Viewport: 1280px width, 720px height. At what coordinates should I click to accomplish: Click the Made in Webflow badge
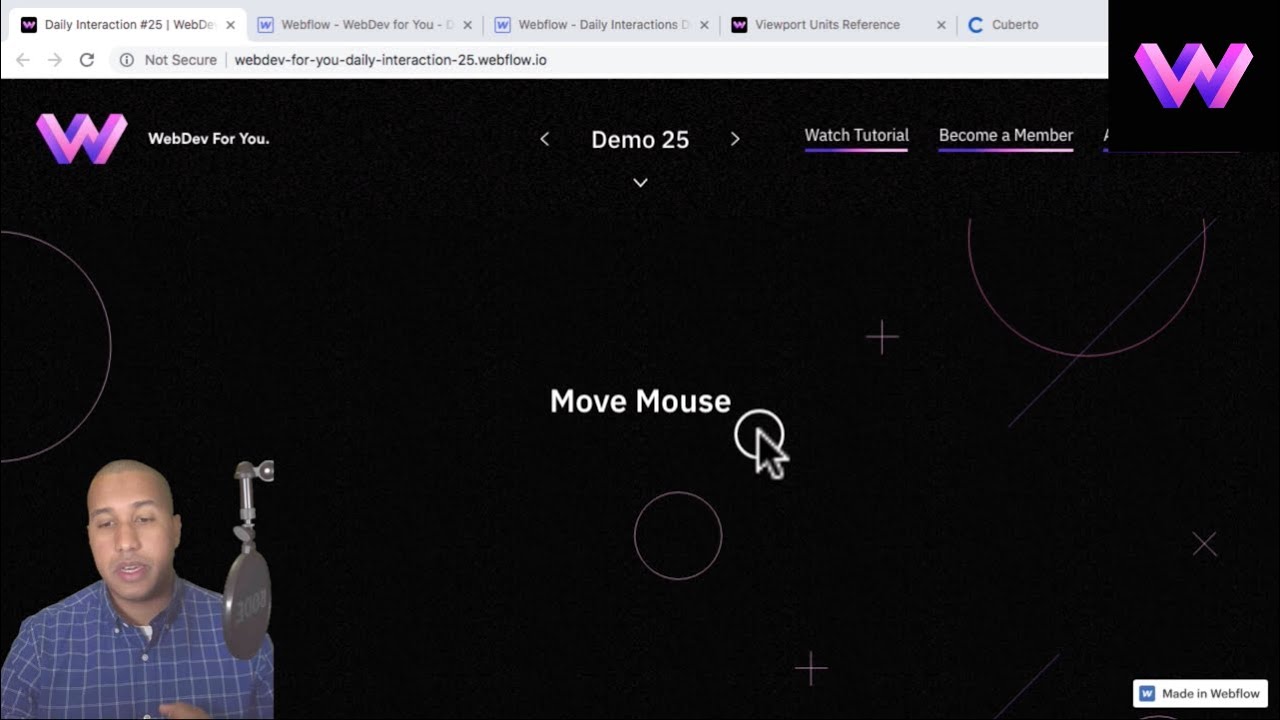(x=1201, y=694)
